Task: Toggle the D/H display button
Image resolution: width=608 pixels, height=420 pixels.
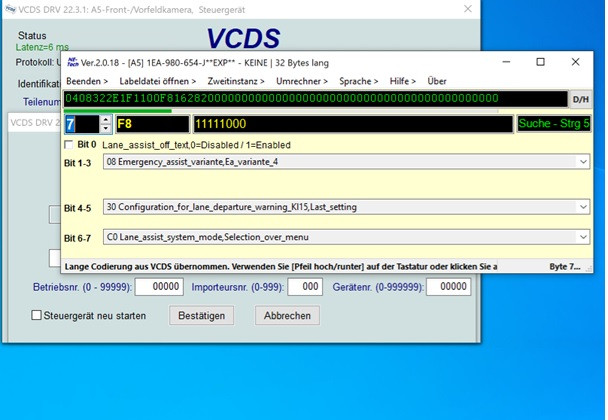Action: pos(580,99)
